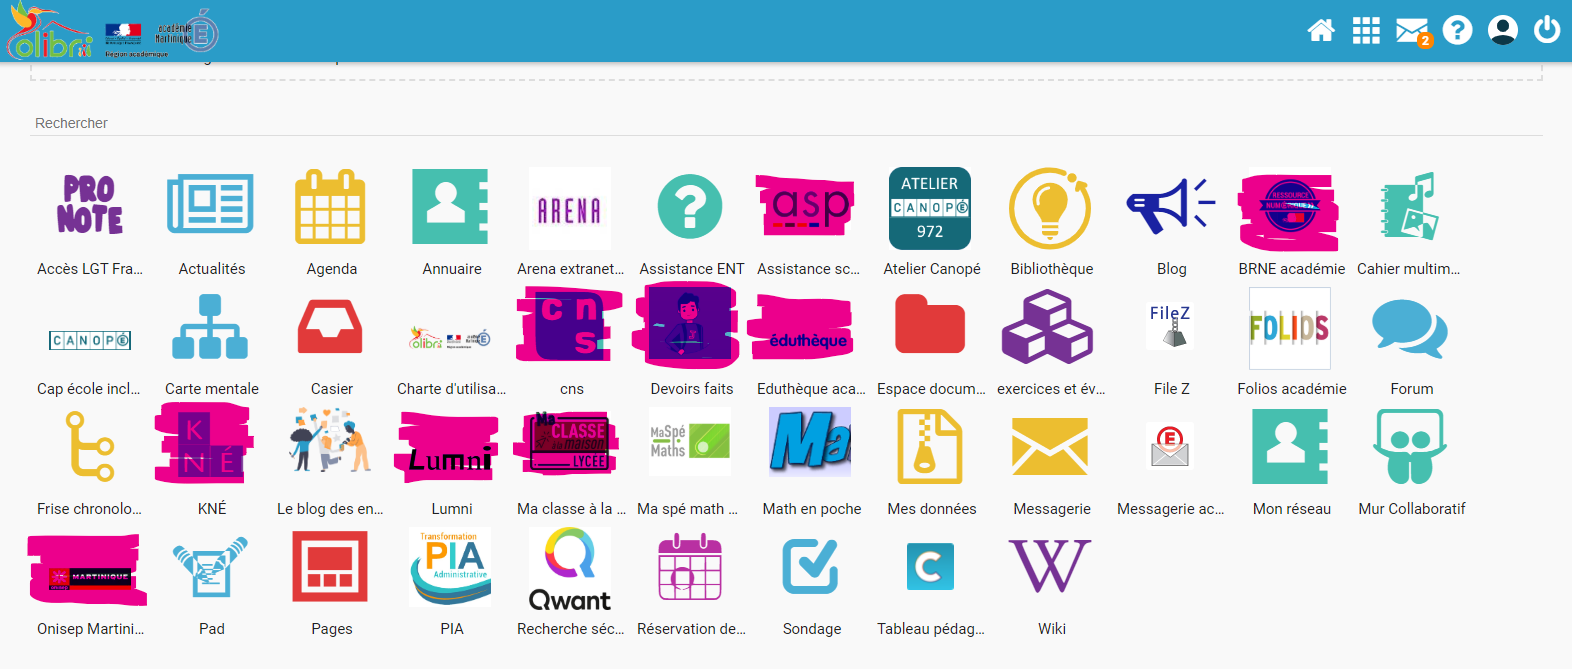
Task: Open the Messagerie envelope app
Action: pyautogui.click(x=1050, y=446)
